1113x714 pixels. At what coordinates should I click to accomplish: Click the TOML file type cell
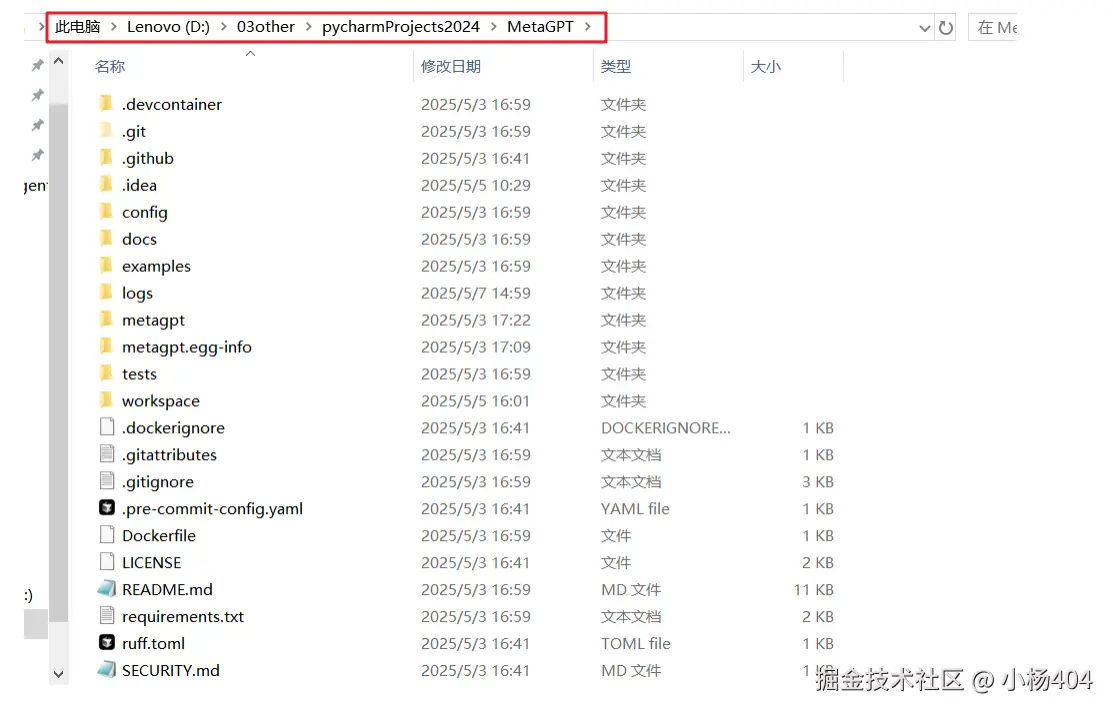(x=635, y=644)
